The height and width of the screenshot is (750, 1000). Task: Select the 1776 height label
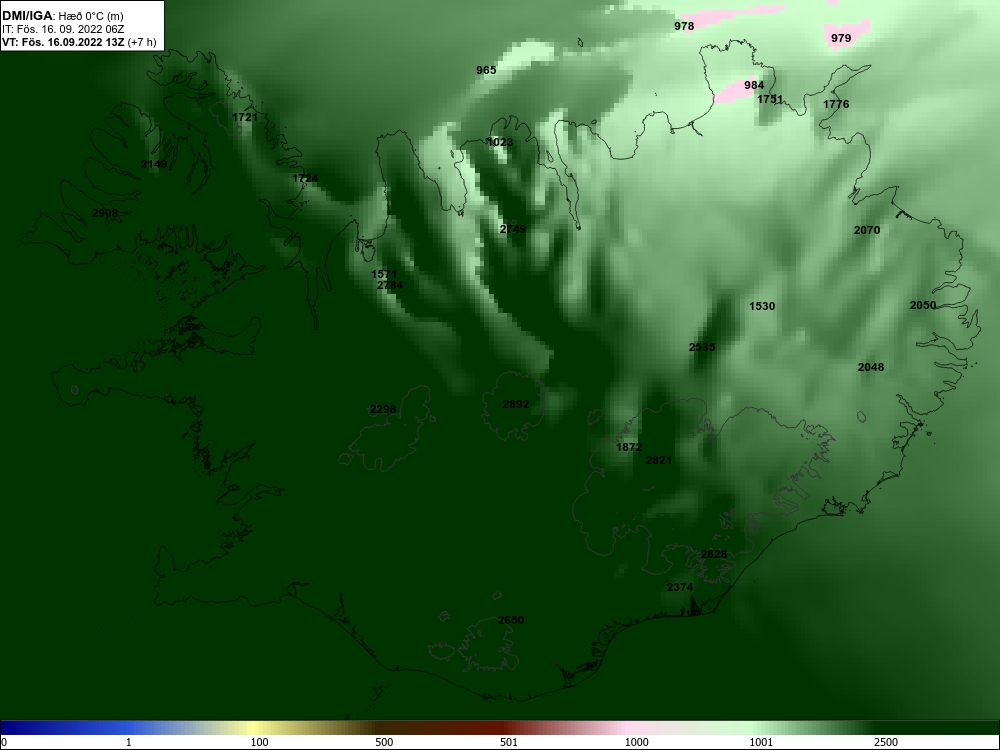[x=835, y=104]
